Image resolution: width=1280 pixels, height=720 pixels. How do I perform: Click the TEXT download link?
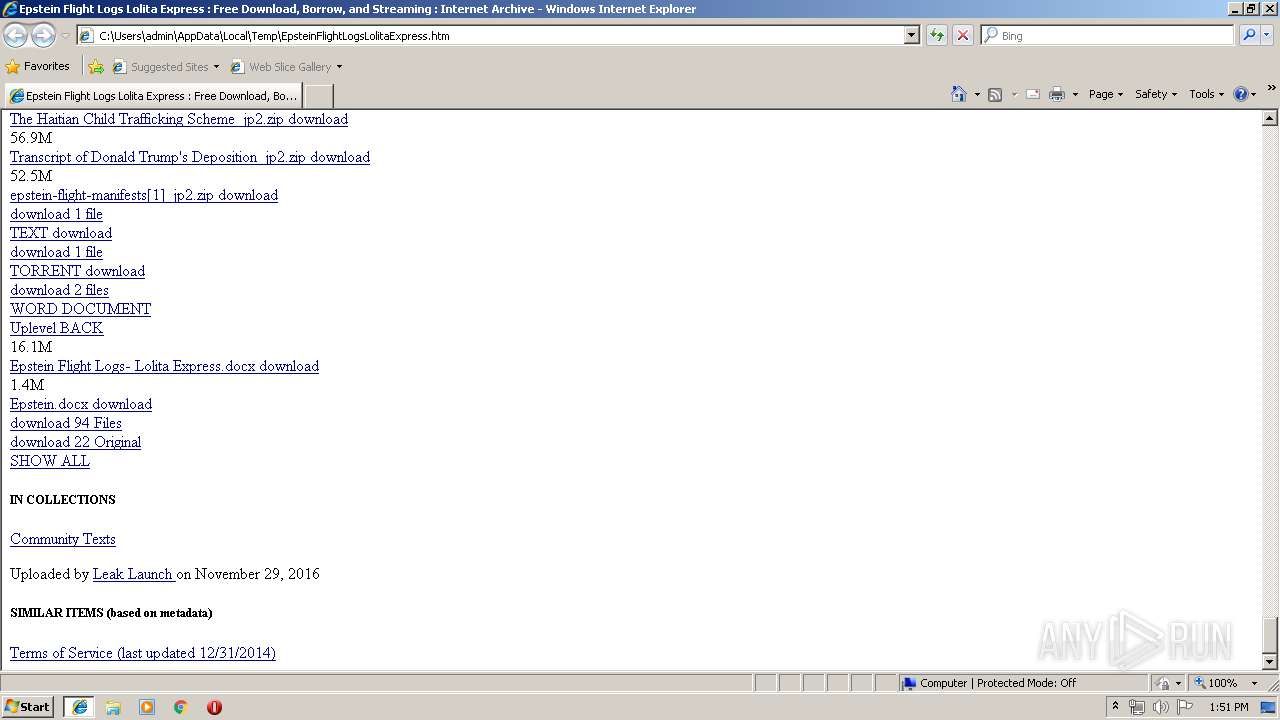[x=61, y=233]
